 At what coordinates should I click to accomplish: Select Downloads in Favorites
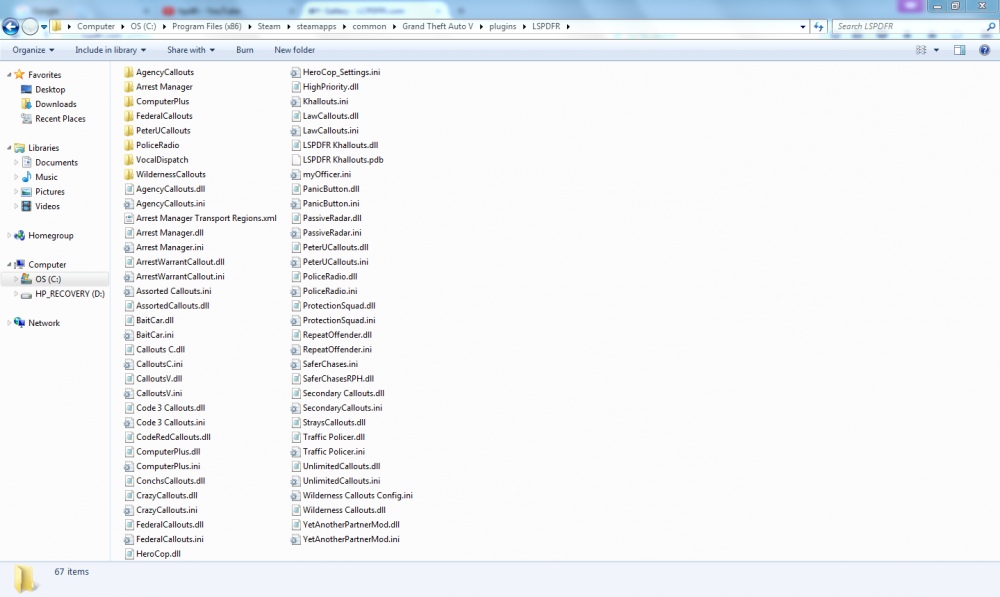55,104
